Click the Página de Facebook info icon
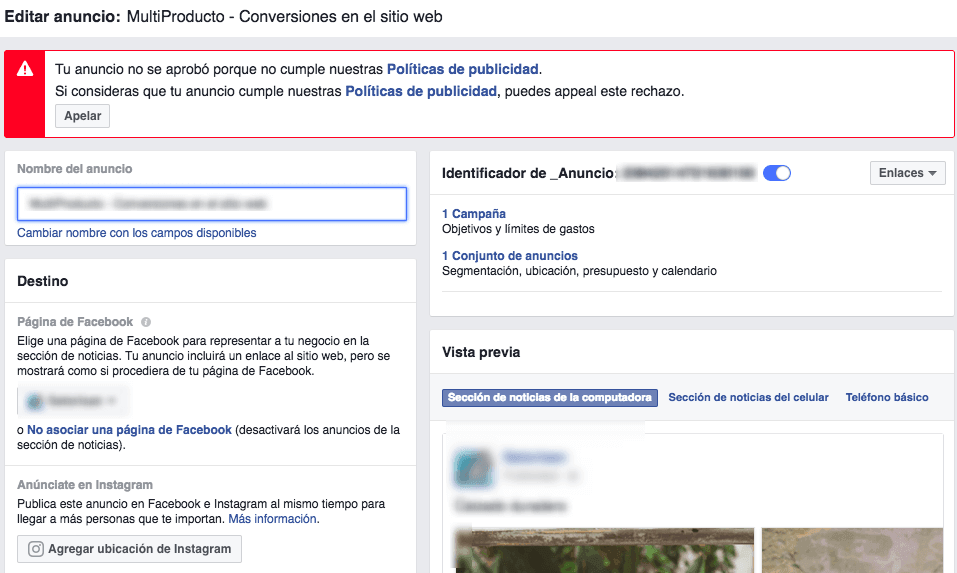 pos(146,322)
